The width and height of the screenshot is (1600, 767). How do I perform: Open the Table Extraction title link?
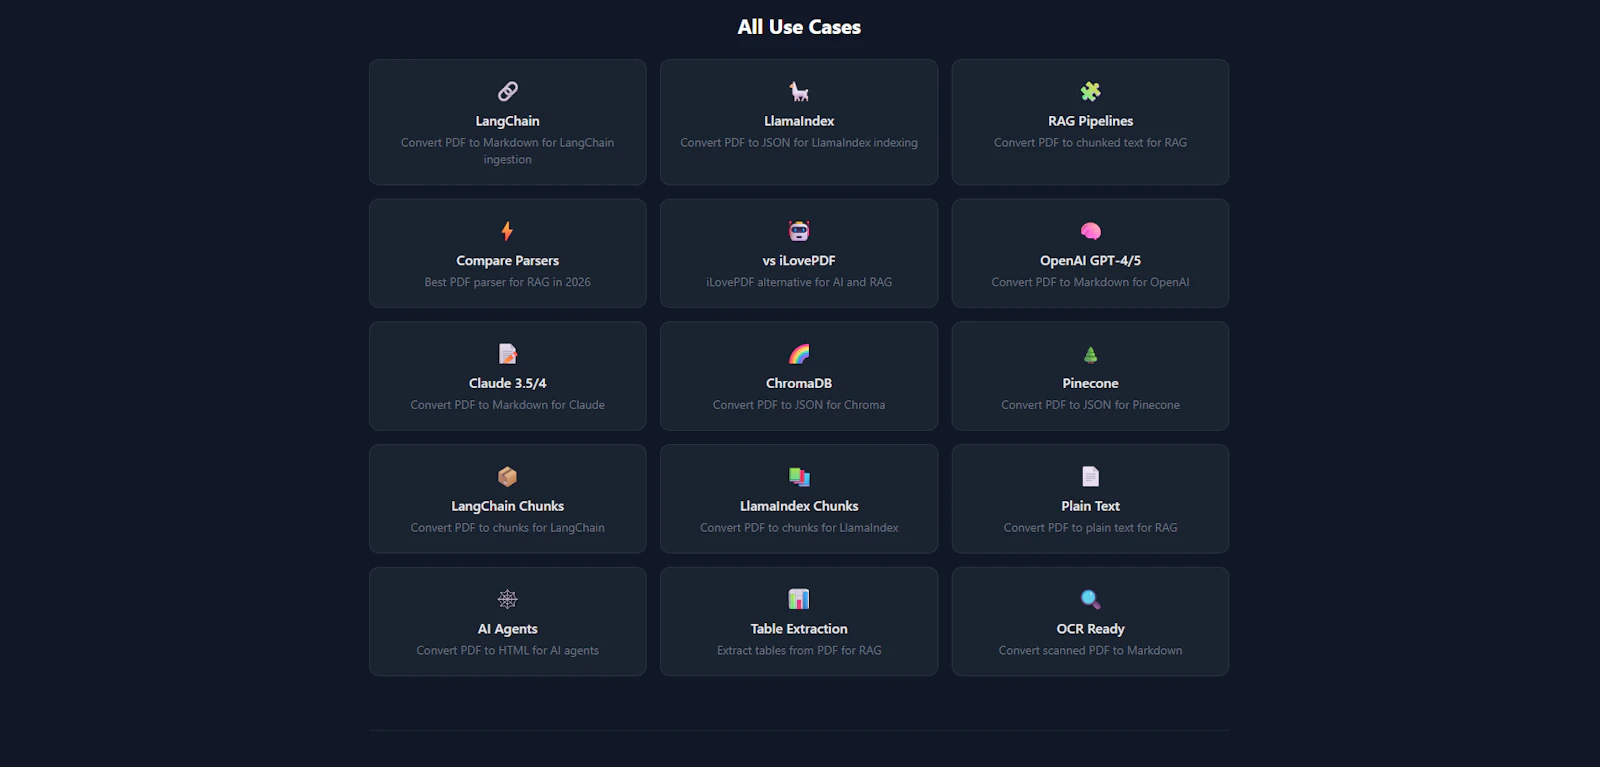tap(799, 630)
